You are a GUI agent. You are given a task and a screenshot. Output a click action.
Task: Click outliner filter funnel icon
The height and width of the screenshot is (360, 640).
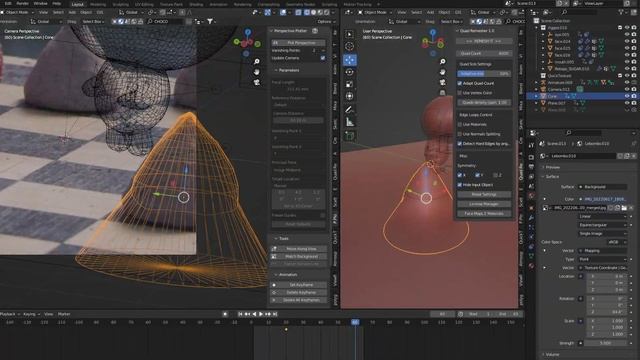(x=622, y=12)
